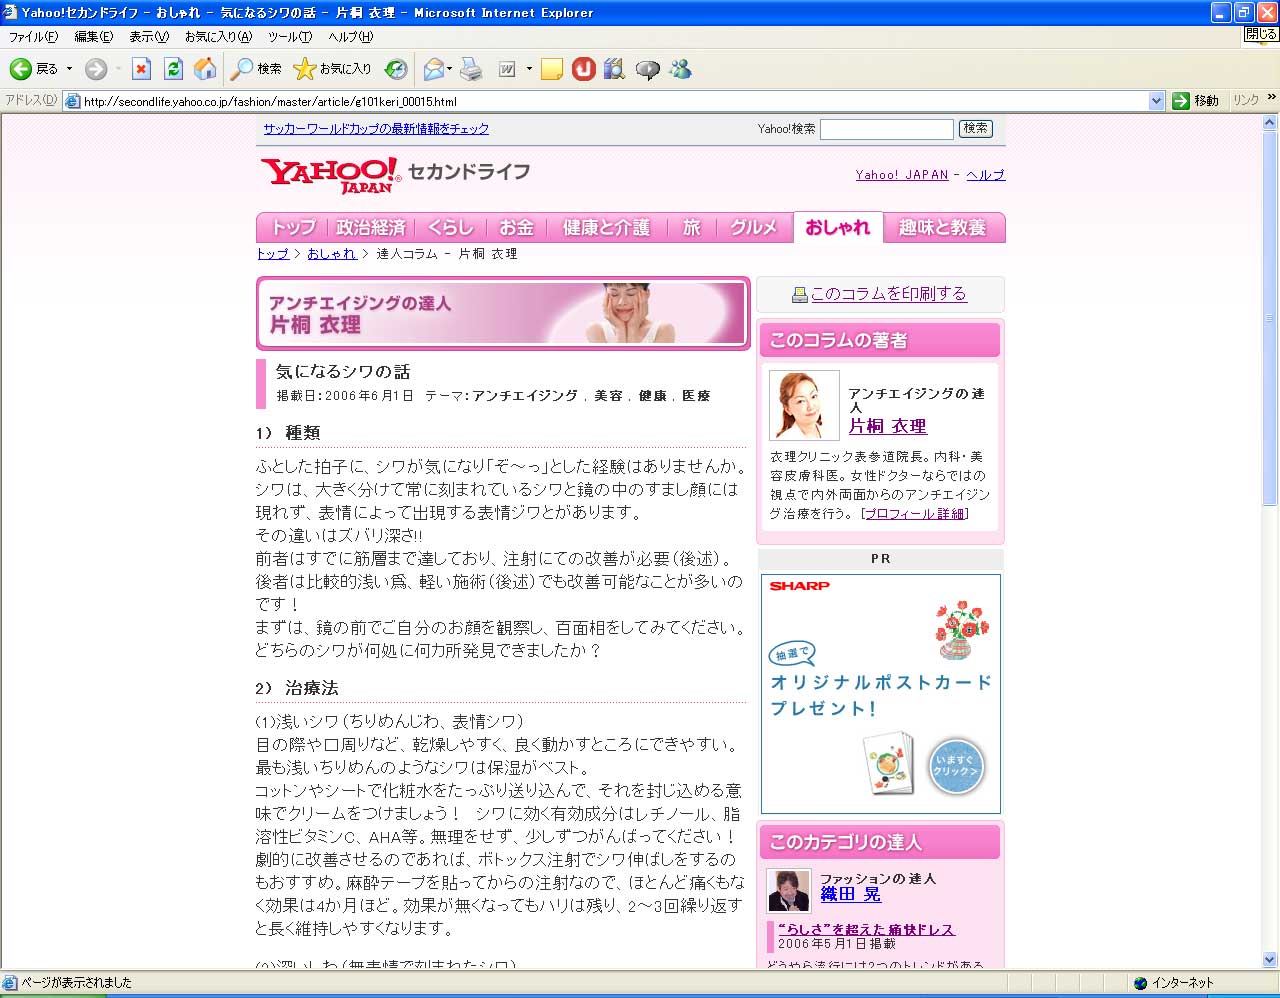Viewport: 1280px width, 998px height.
Task: Expand the address bar dropdown
Action: pyautogui.click(x=1156, y=101)
